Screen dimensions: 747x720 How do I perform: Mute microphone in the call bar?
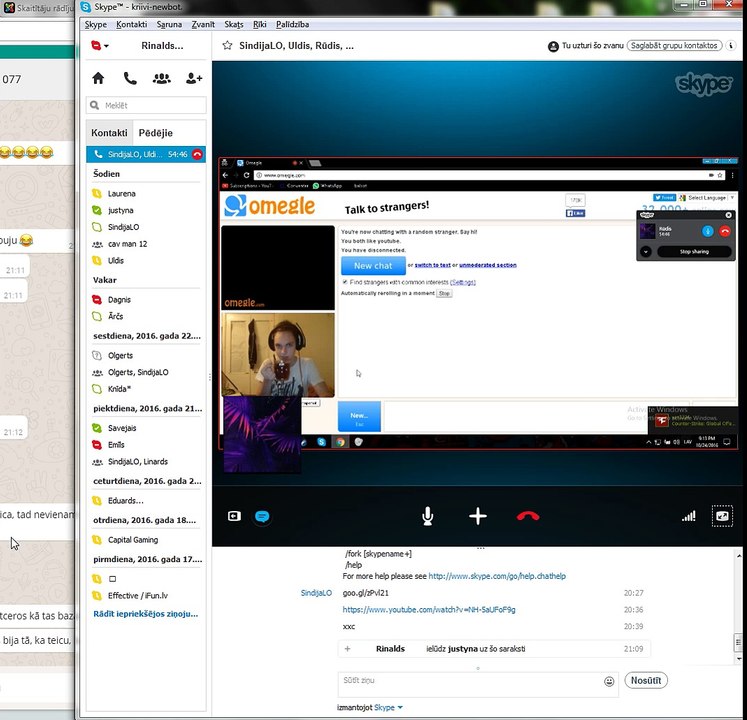428,516
